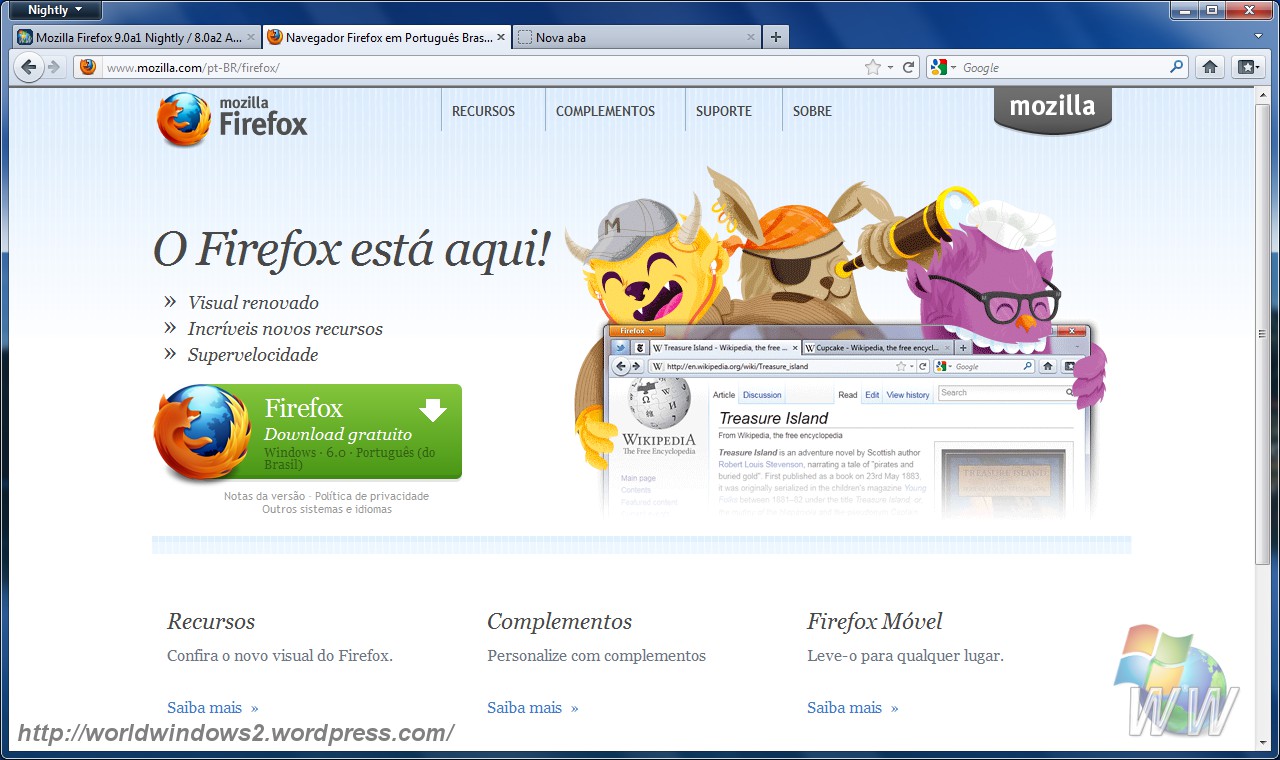Close the Mozilla Firefox 9.0a1 Nightly tab
Viewport: 1280px width, 760px height.
point(250,37)
